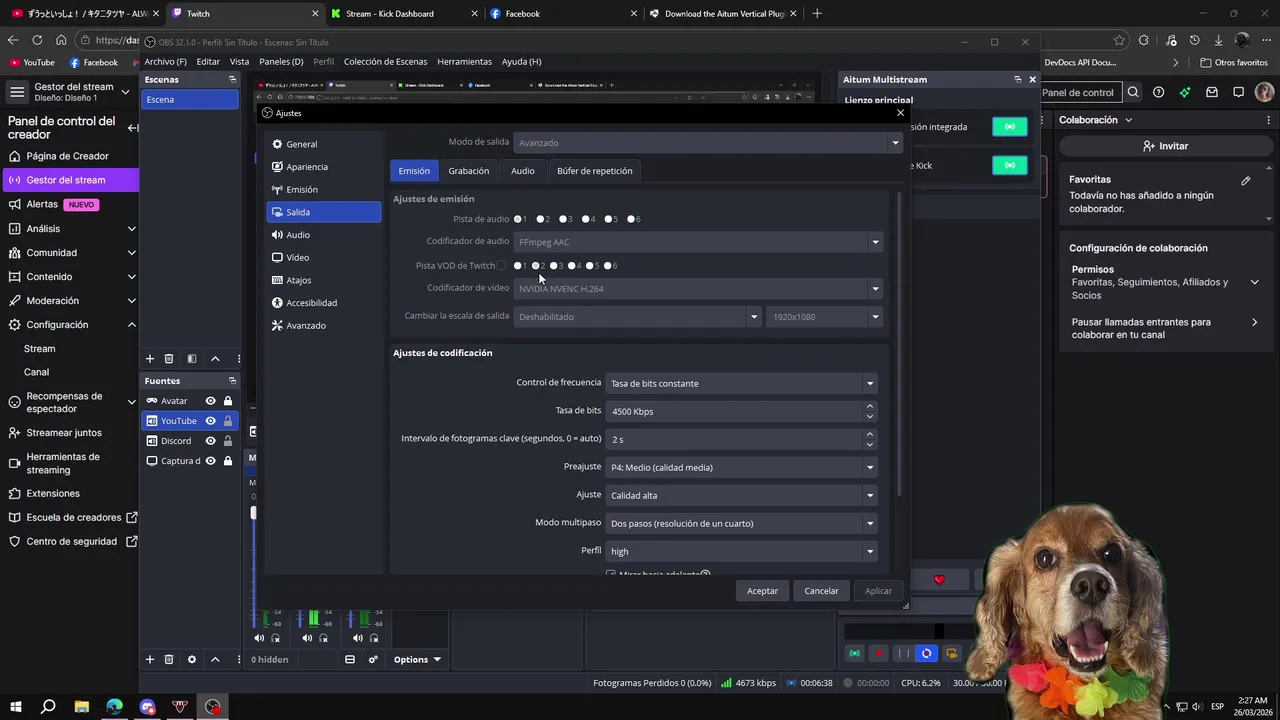Click Tasa de bits 4500 Kbps field
Image resolution: width=1280 pixels, height=720 pixels.
point(741,412)
